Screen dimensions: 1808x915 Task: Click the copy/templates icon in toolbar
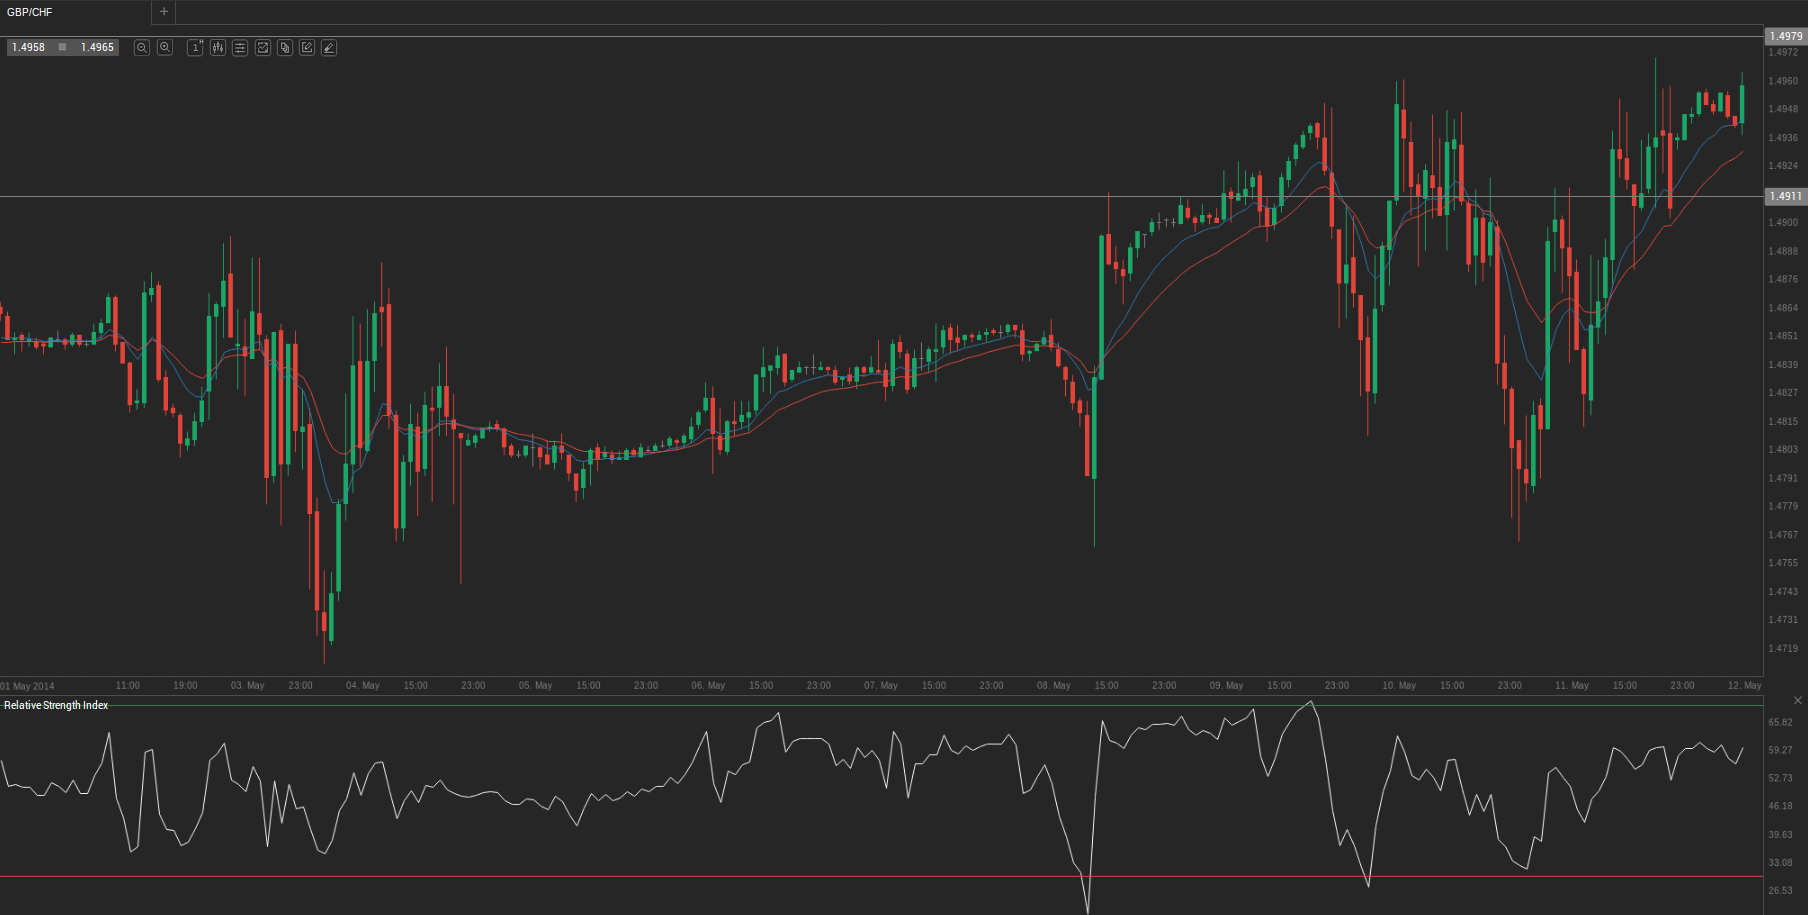click(x=285, y=48)
